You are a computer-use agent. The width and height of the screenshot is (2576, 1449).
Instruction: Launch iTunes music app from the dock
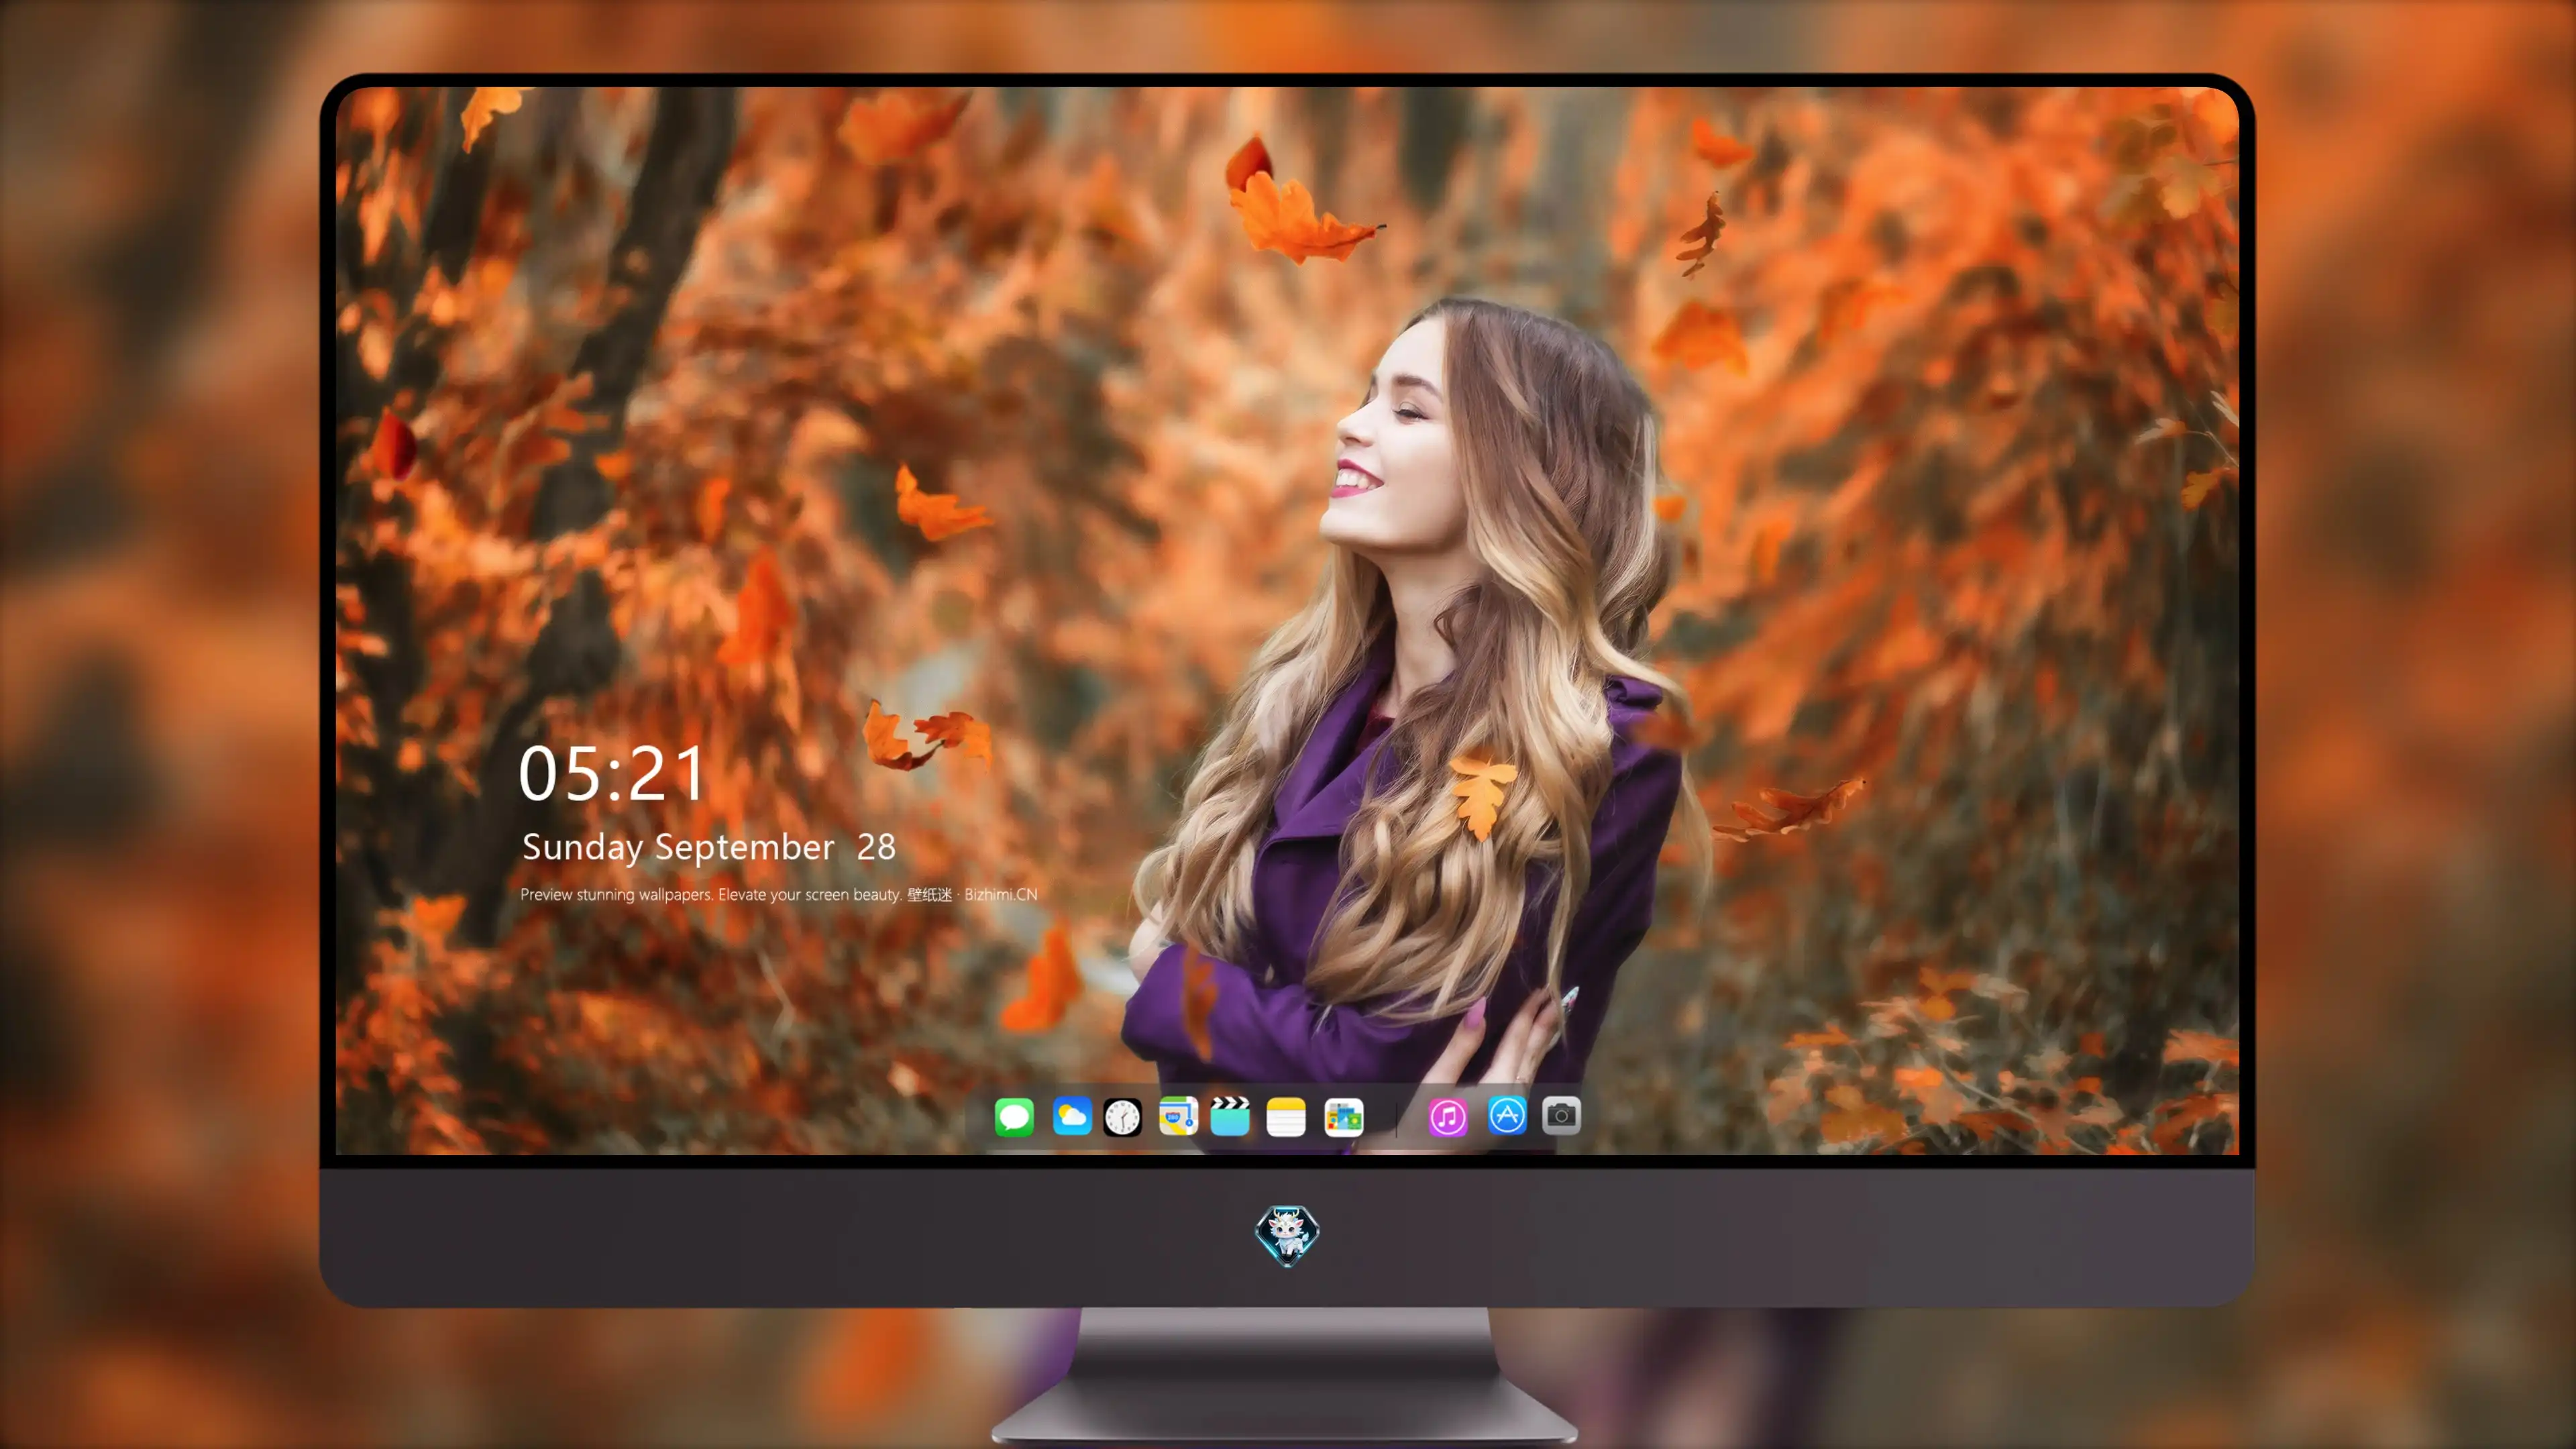[x=1448, y=1116]
